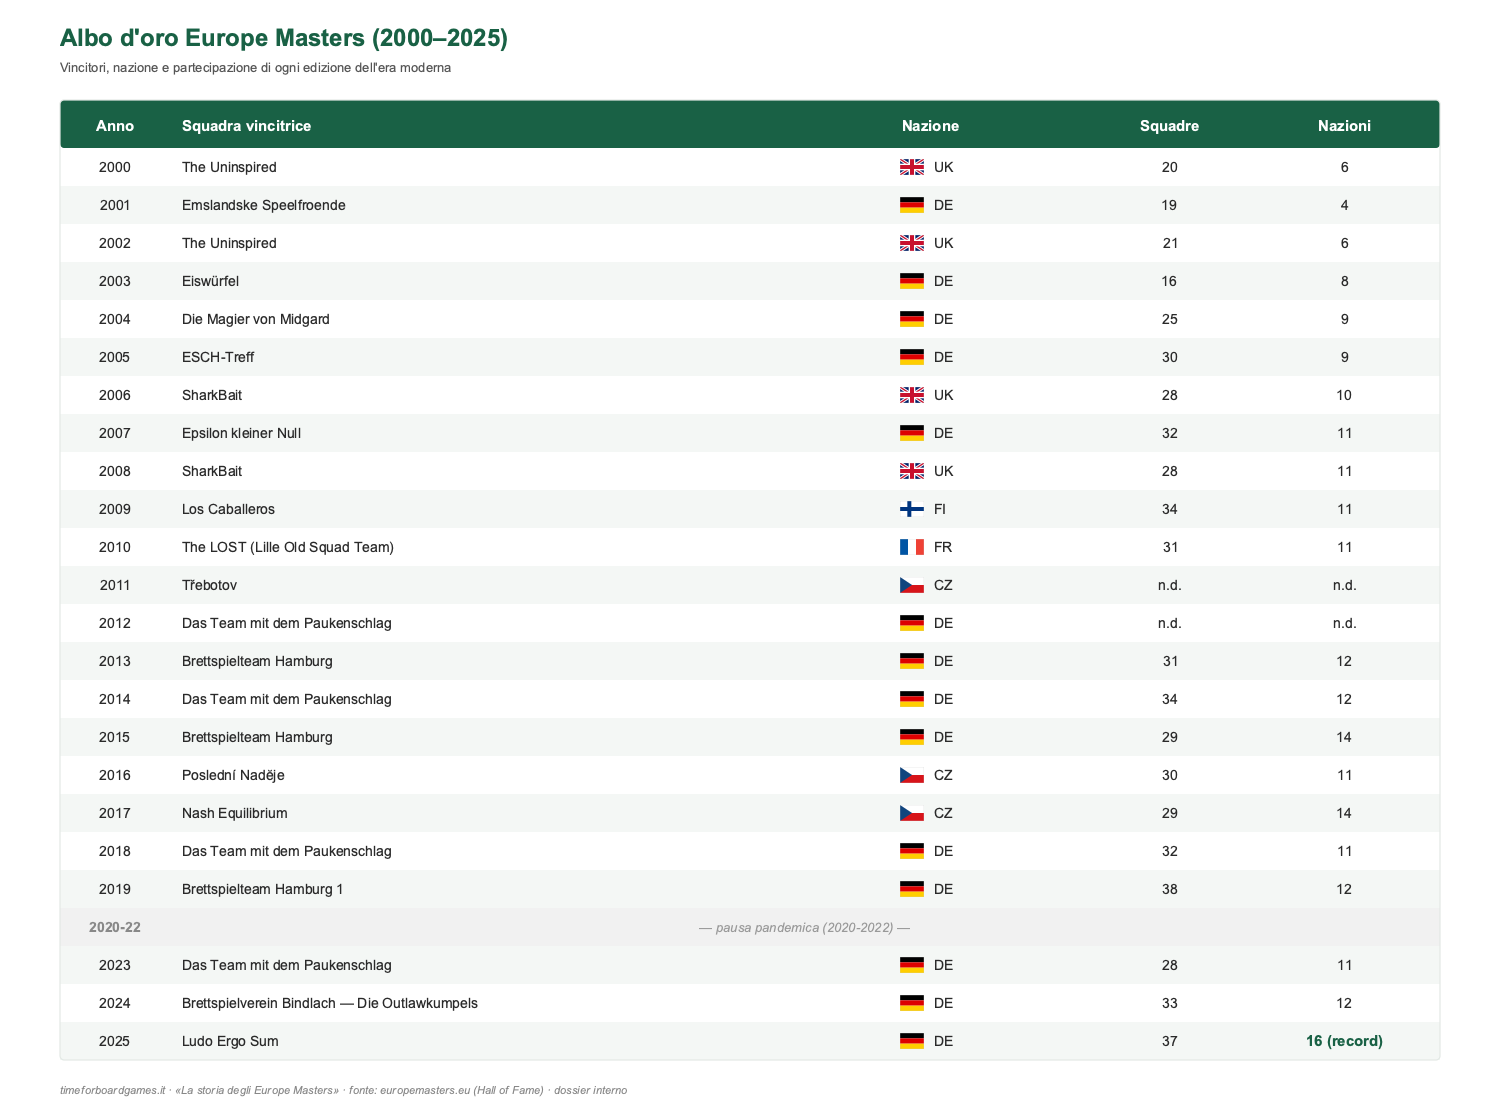
Task: Click the year 2016 cell
Action: click(115, 775)
